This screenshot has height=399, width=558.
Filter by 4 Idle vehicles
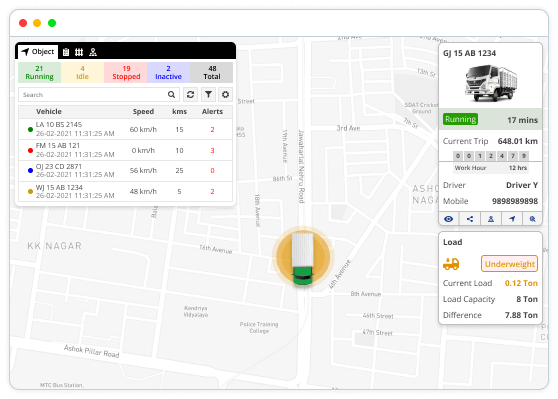pos(82,73)
